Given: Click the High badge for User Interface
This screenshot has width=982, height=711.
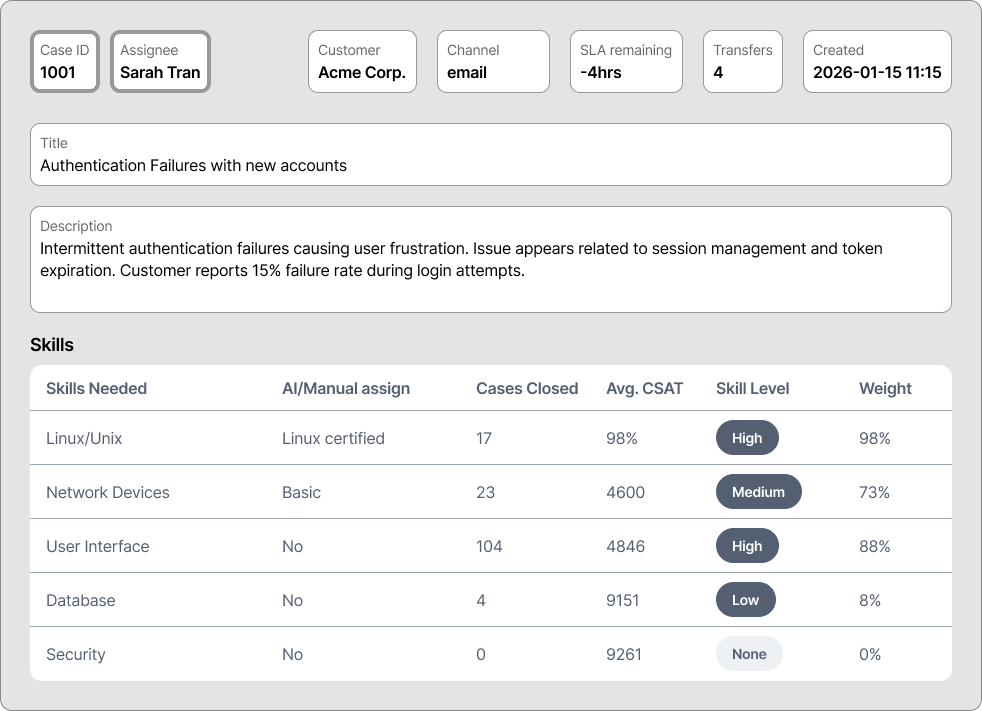Looking at the screenshot, I should point(747,546).
